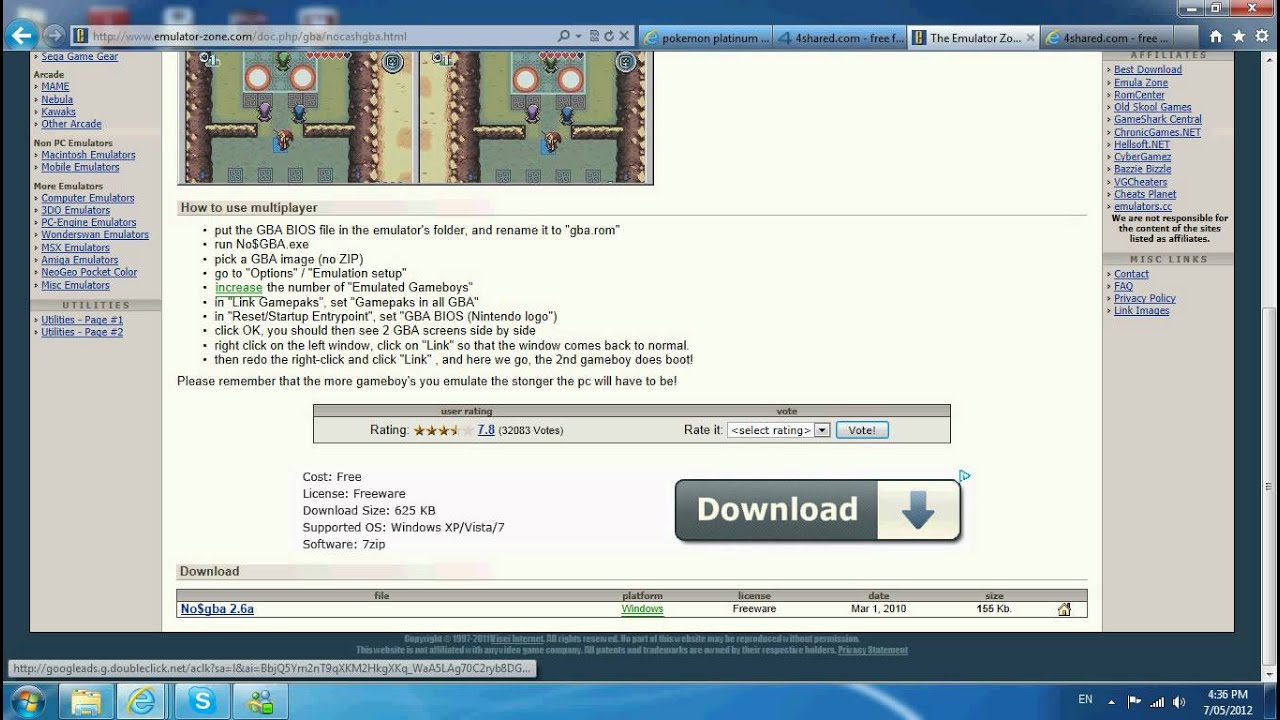
Task: Click the left game screenshot thumbnail
Action: [297, 117]
